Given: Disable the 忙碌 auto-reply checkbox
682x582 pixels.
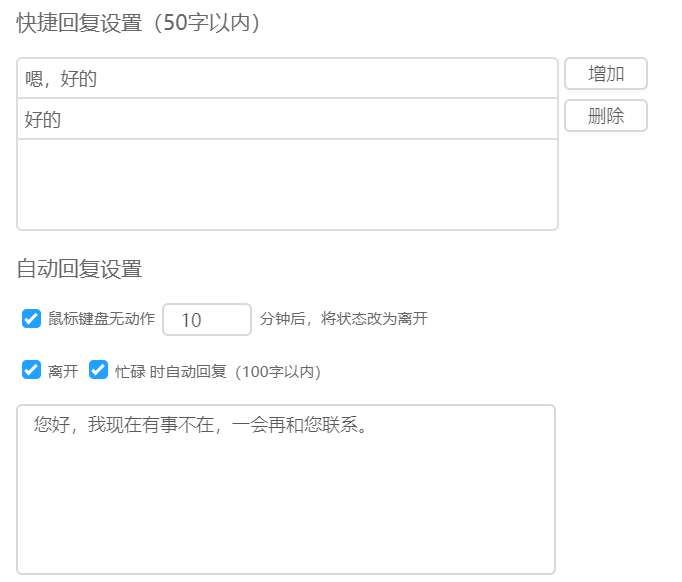Looking at the screenshot, I should tap(98, 370).
